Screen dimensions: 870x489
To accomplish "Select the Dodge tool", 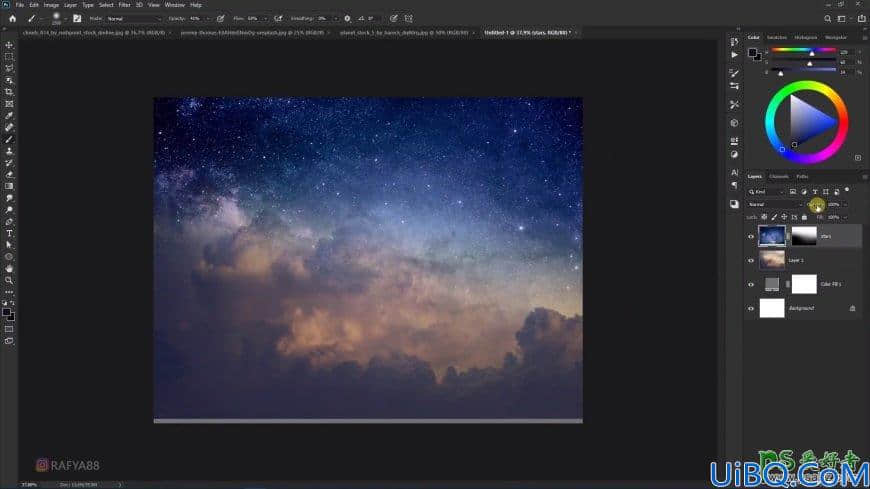I will click(x=9, y=210).
